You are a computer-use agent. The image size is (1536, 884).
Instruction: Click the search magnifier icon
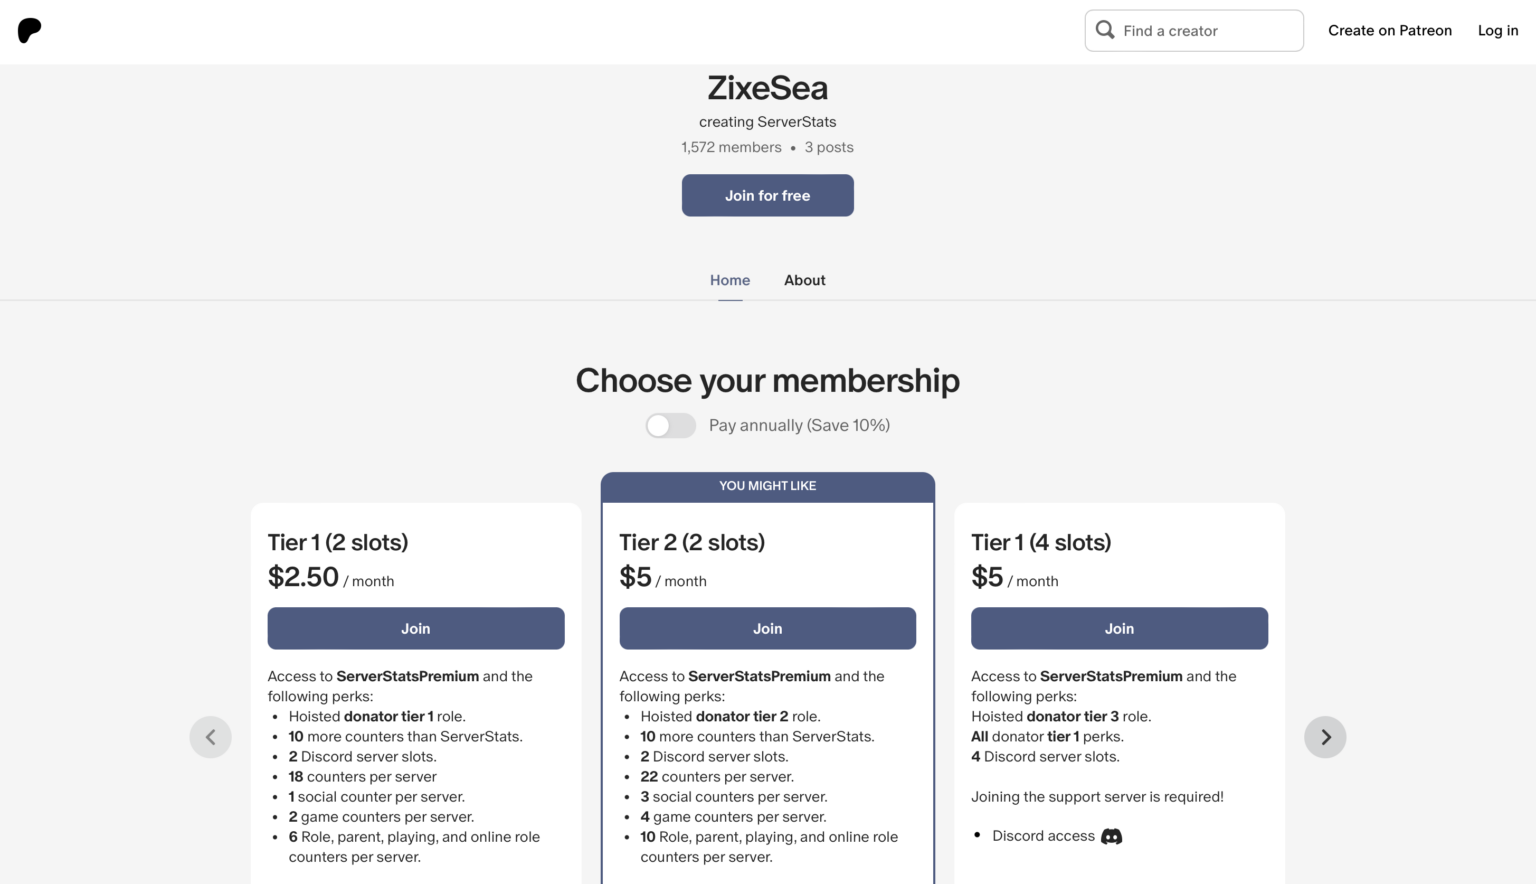click(1105, 30)
